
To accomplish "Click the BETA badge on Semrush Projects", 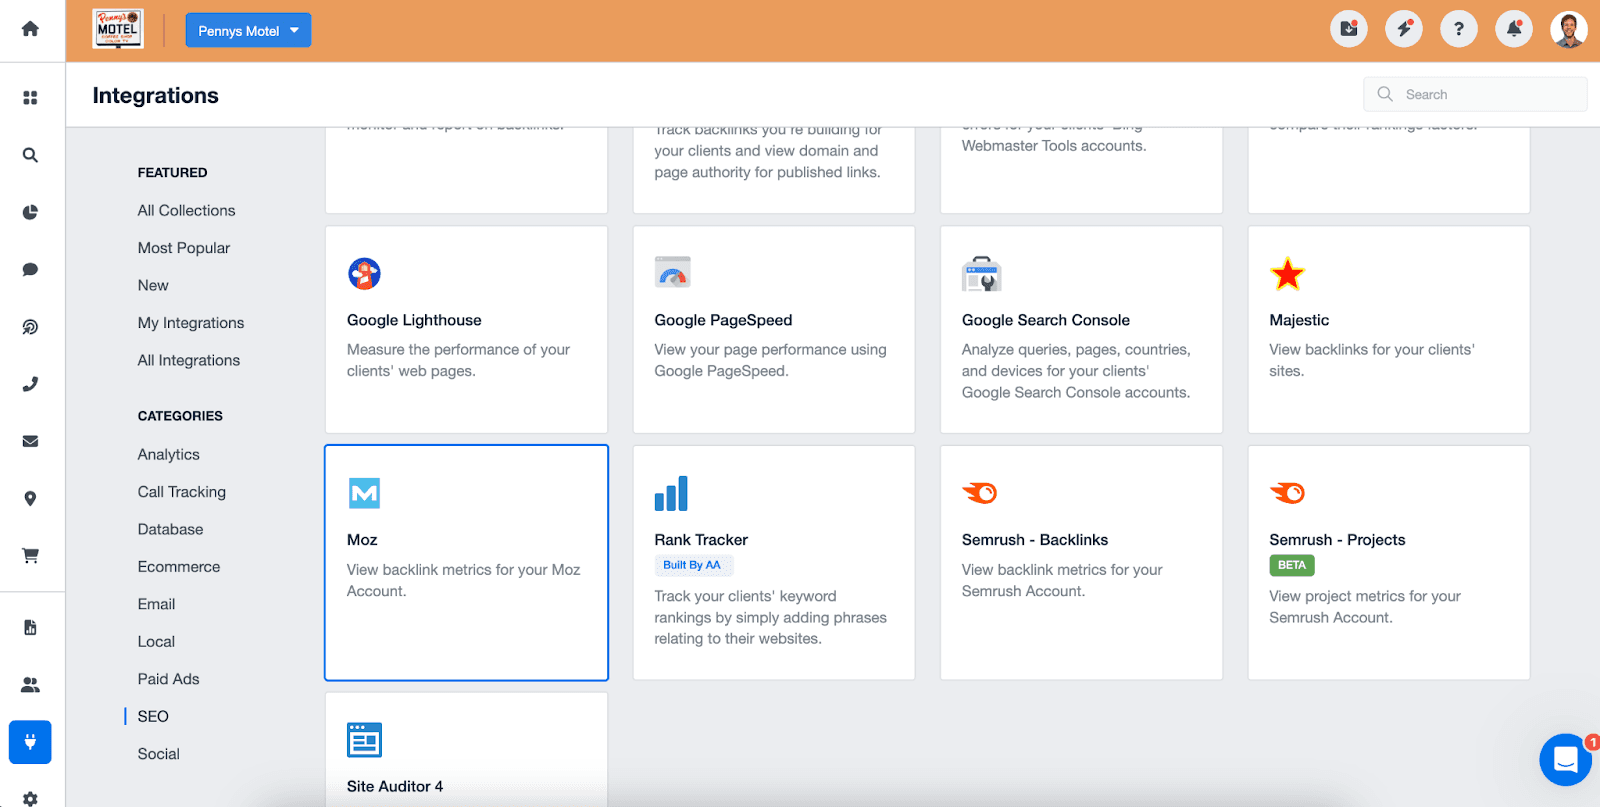I will coord(1292,565).
